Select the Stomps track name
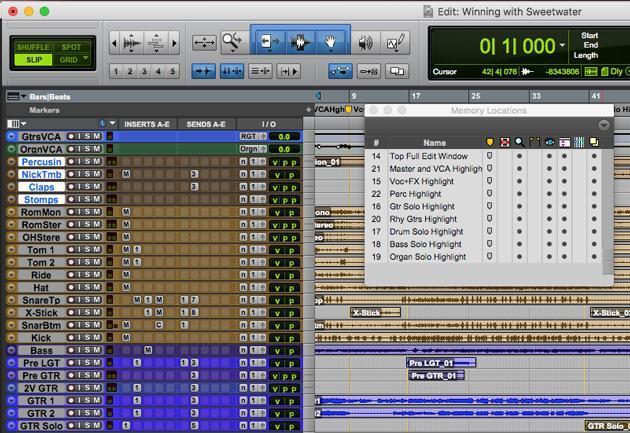This screenshot has width=630, height=433. point(41,200)
